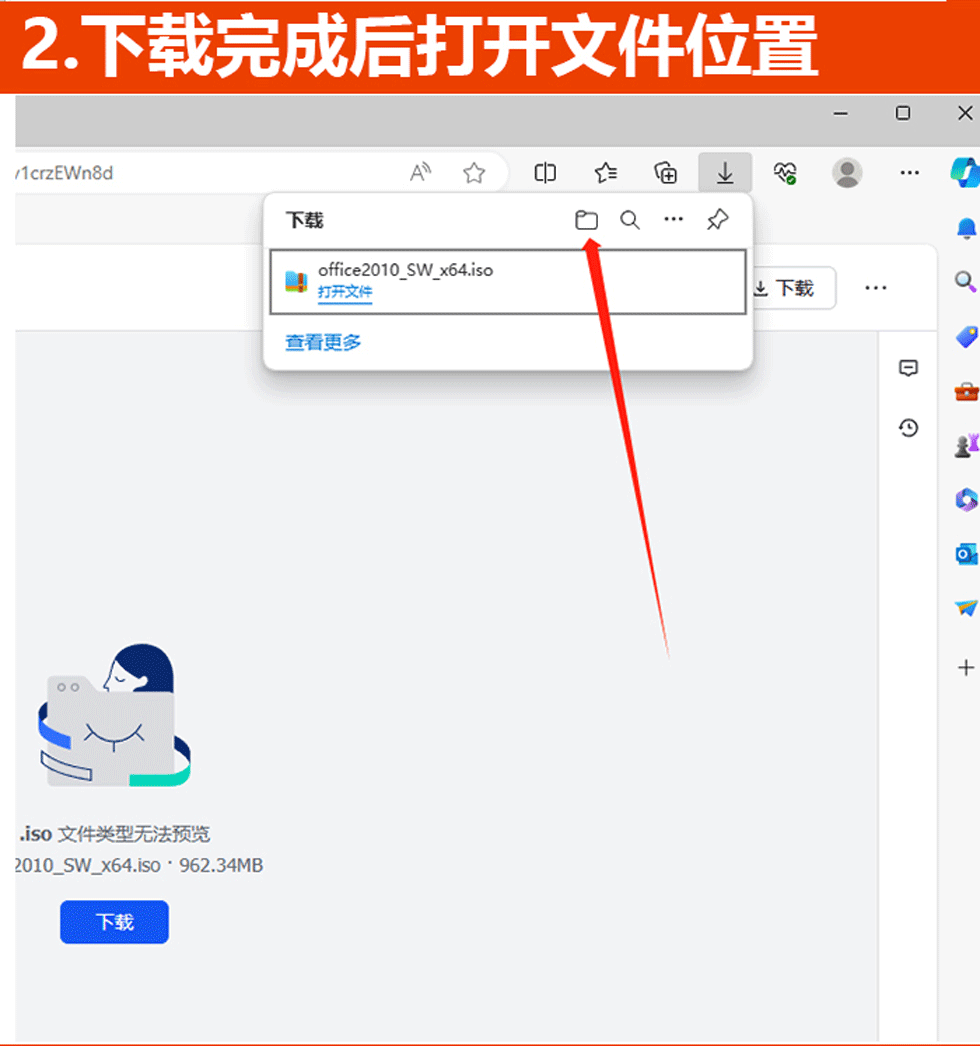This screenshot has width=980, height=1046.
Task: Open sidebar Search icon
Action: point(966,282)
